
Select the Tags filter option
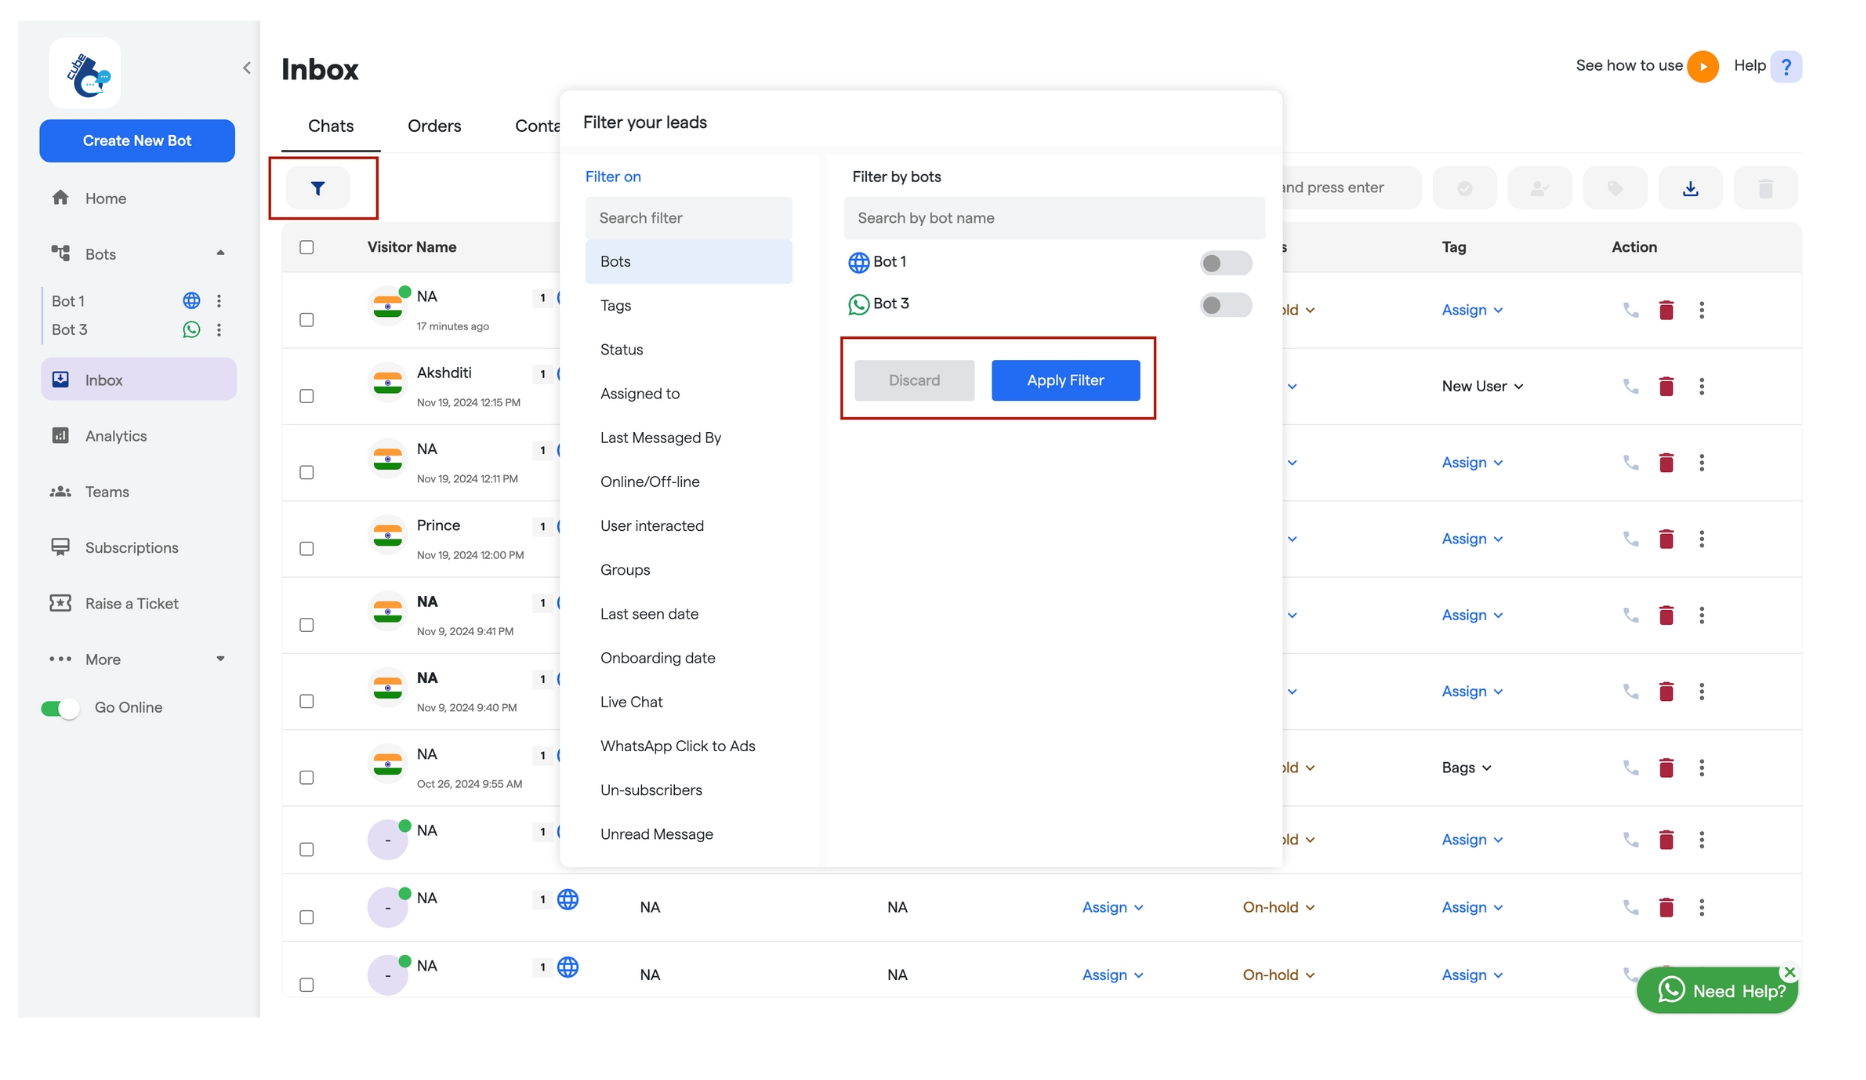pyautogui.click(x=689, y=306)
